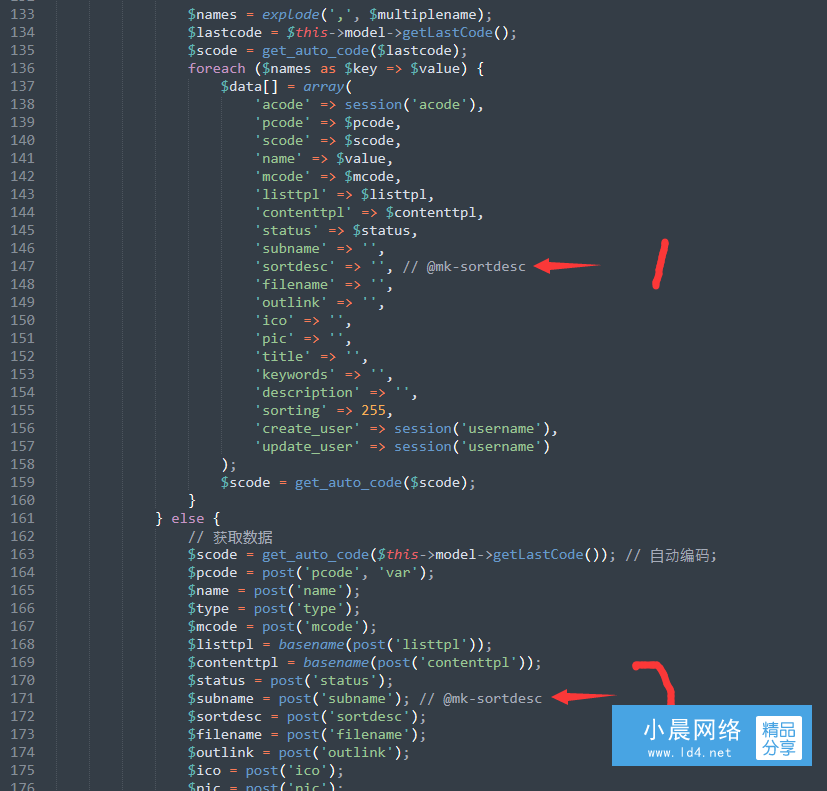Click the $value variable on line 141
This screenshot has width=827, height=791.
[360, 159]
